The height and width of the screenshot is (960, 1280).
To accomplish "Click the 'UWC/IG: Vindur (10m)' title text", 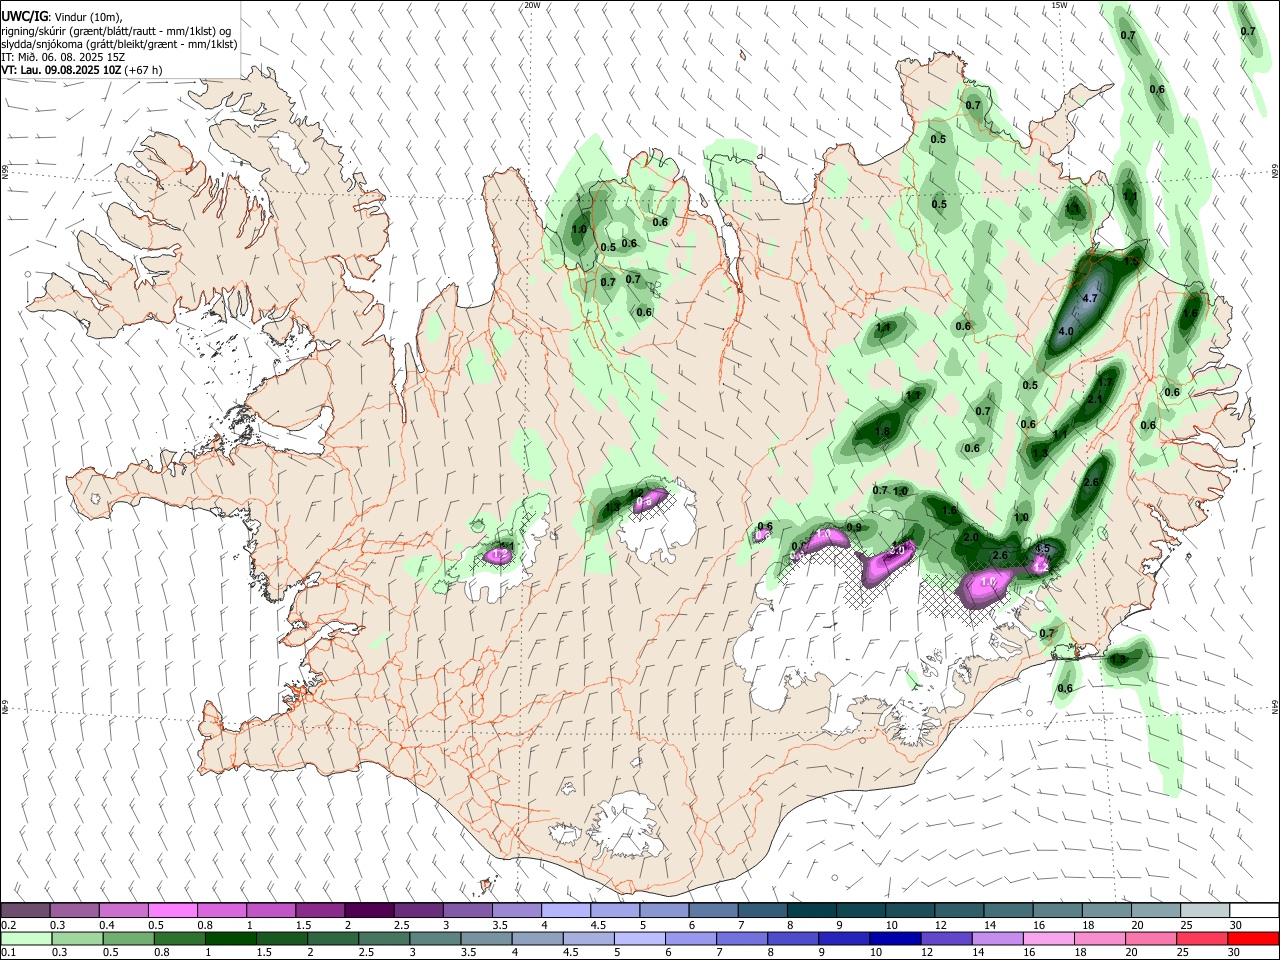I will point(62,16).
